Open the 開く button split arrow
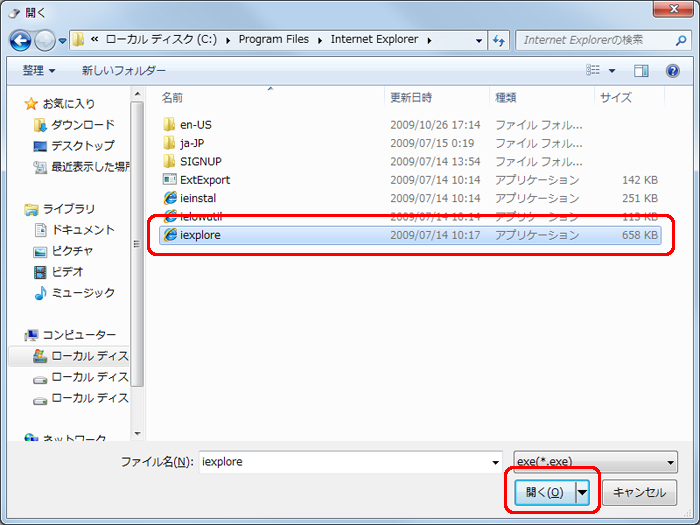 (583, 493)
